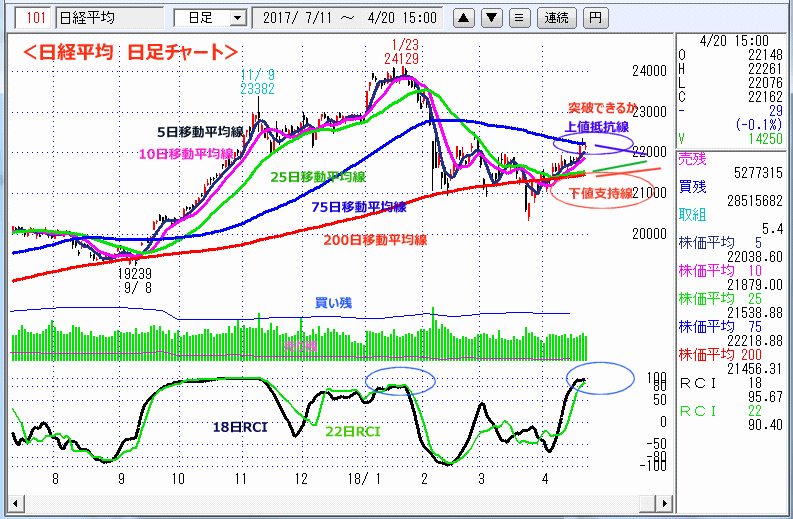Click the 4/20 15:00 timestamp in side panel
Screen dimensions: 793x519
[x=734, y=40]
